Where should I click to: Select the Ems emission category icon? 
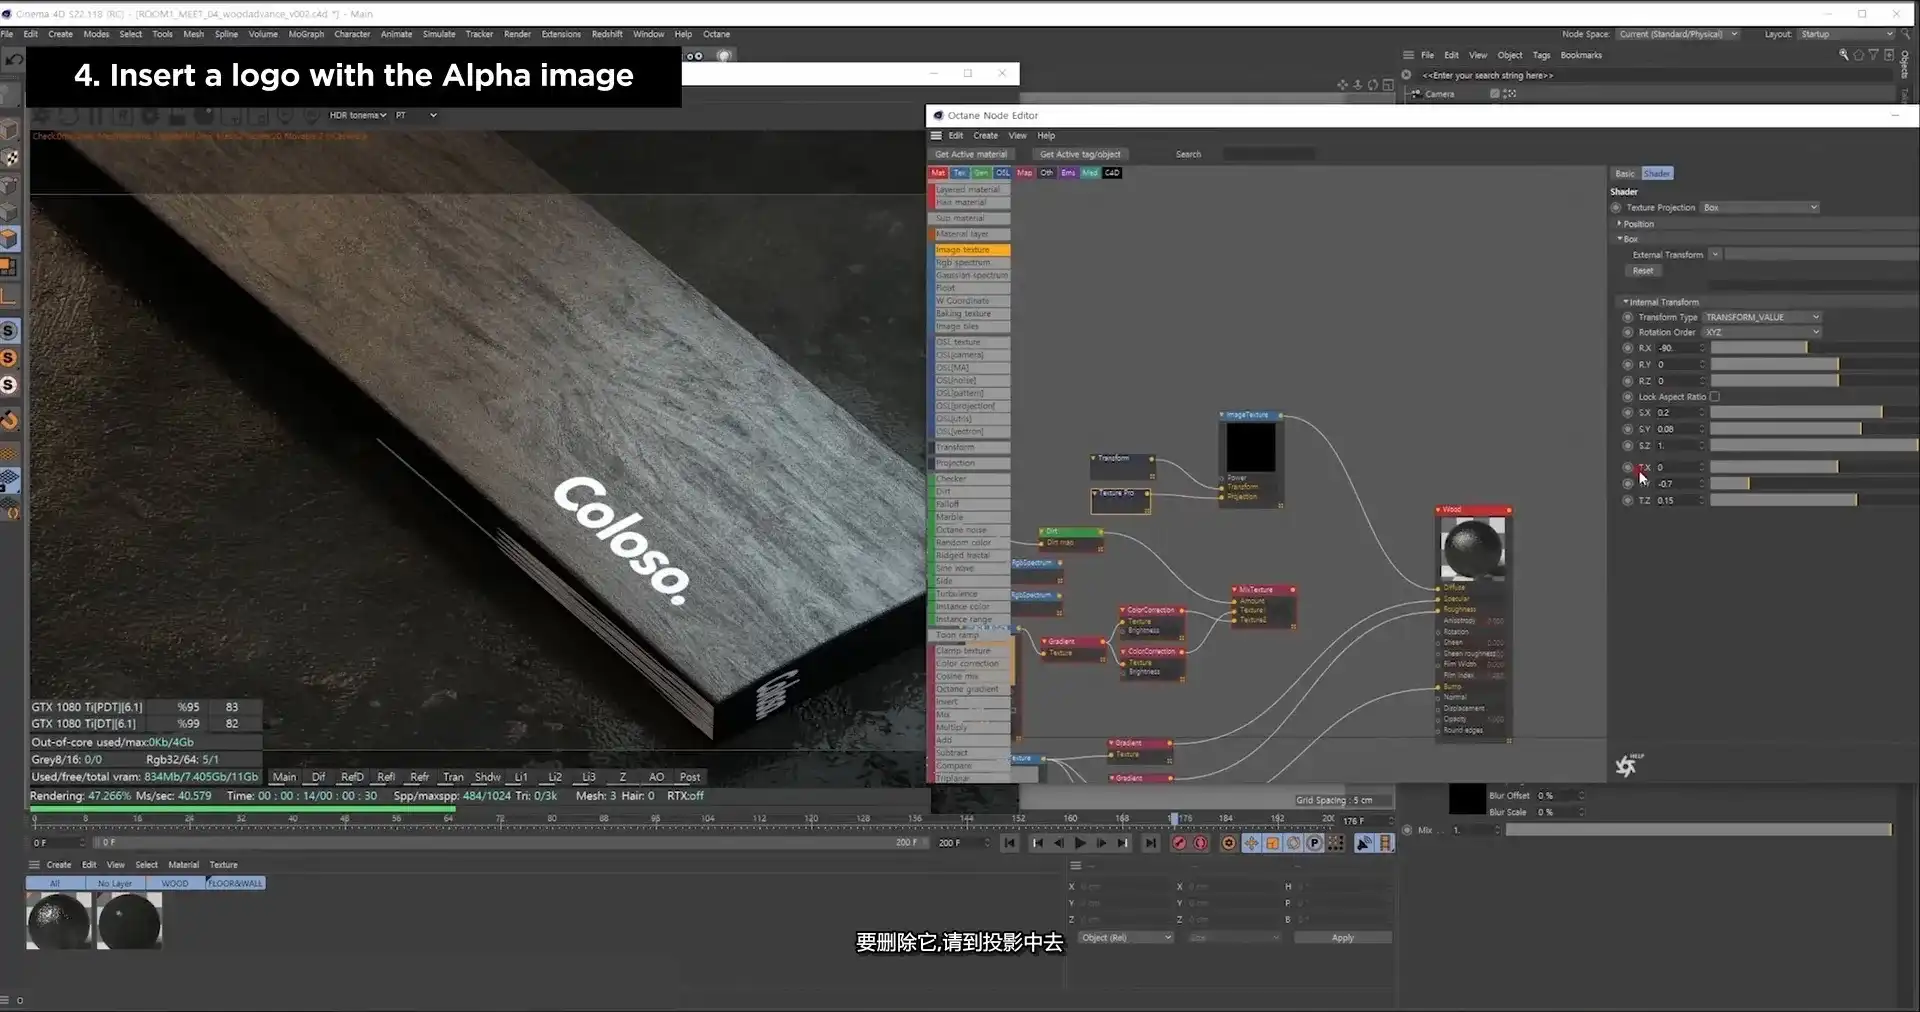tap(1068, 172)
